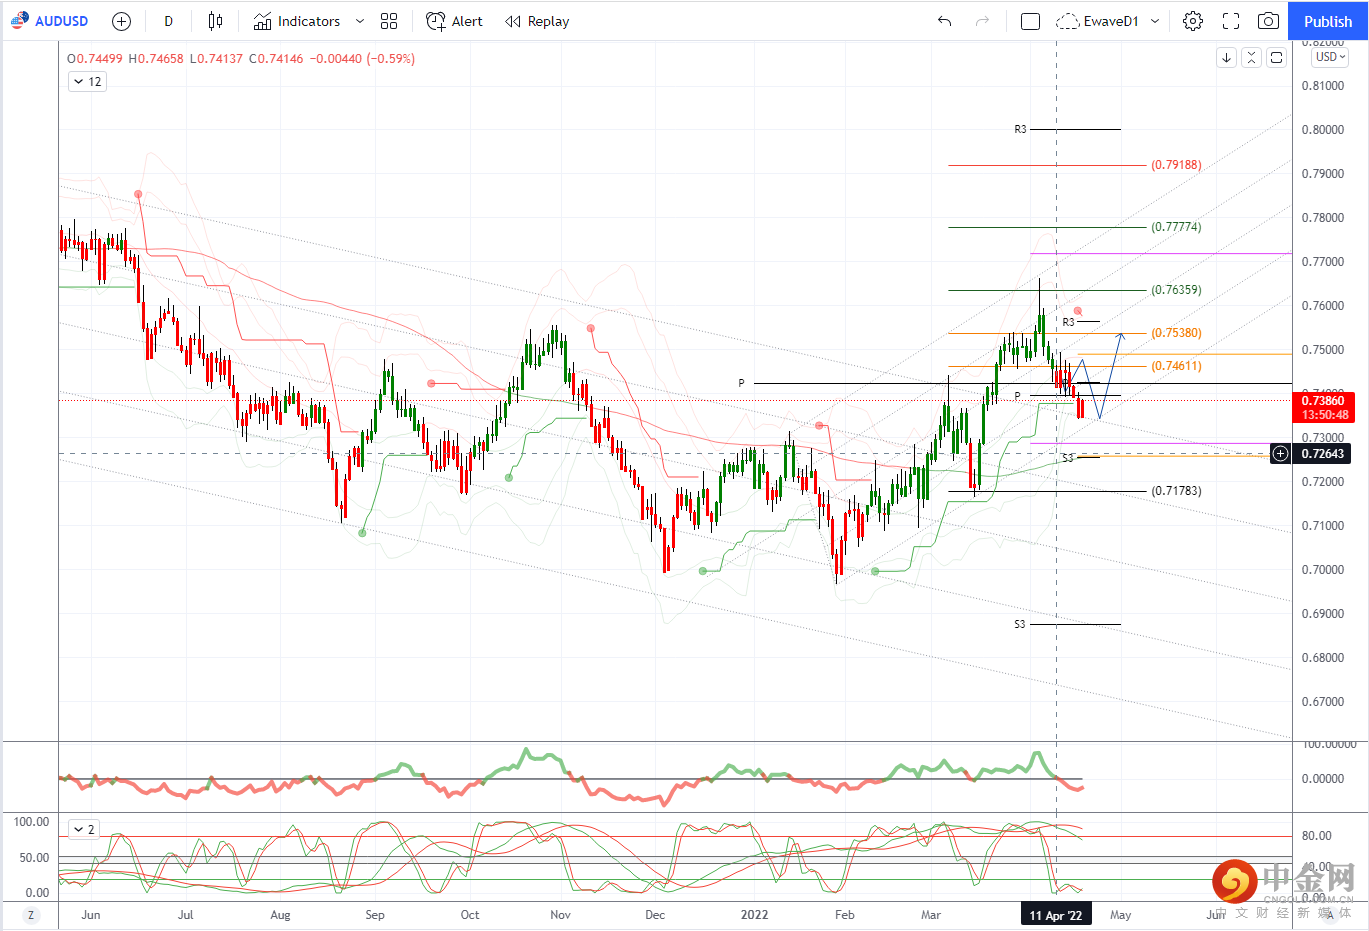Click the (0.71783) level label
Viewport: 1369px width, 931px height.
point(1176,491)
